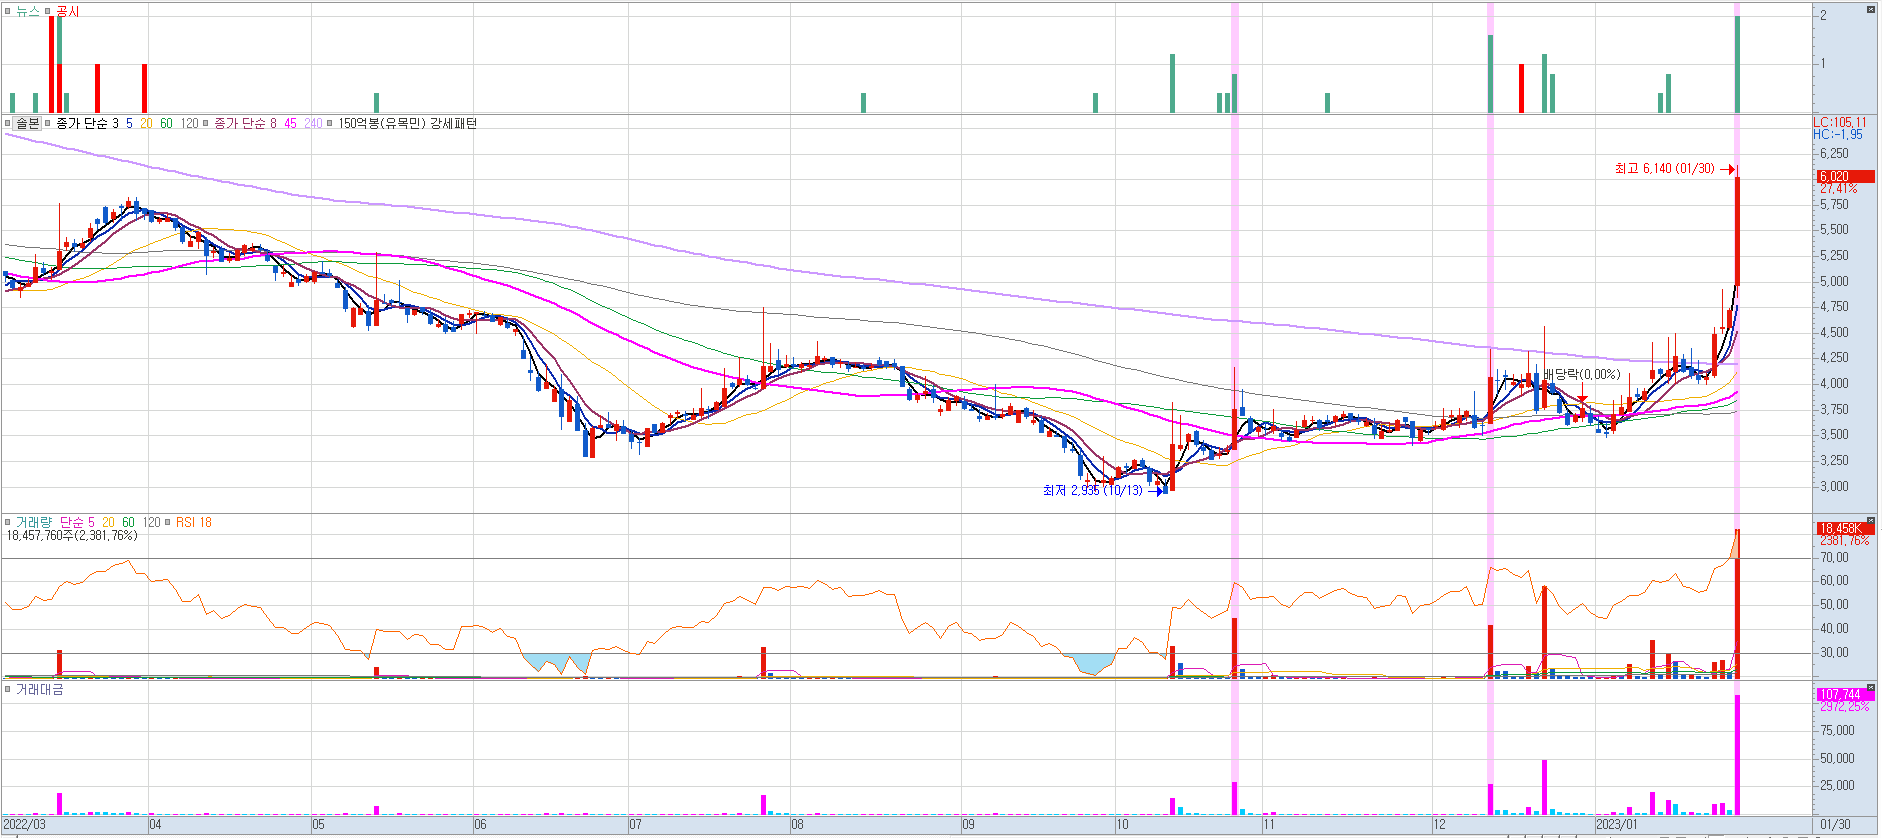Toggle the 거래량 volume indicator marker
Viewport: 1882px width, 838px height.
pos(8,522)
